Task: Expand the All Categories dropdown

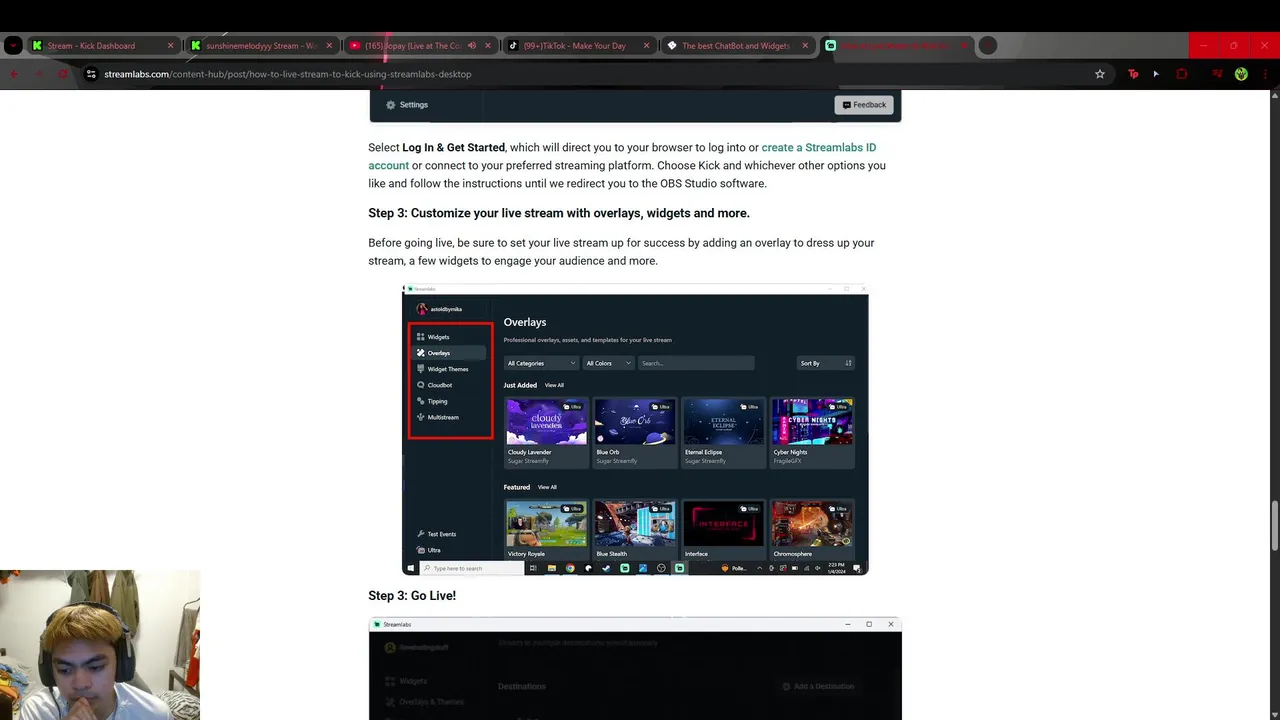Action: coord(541,363)
